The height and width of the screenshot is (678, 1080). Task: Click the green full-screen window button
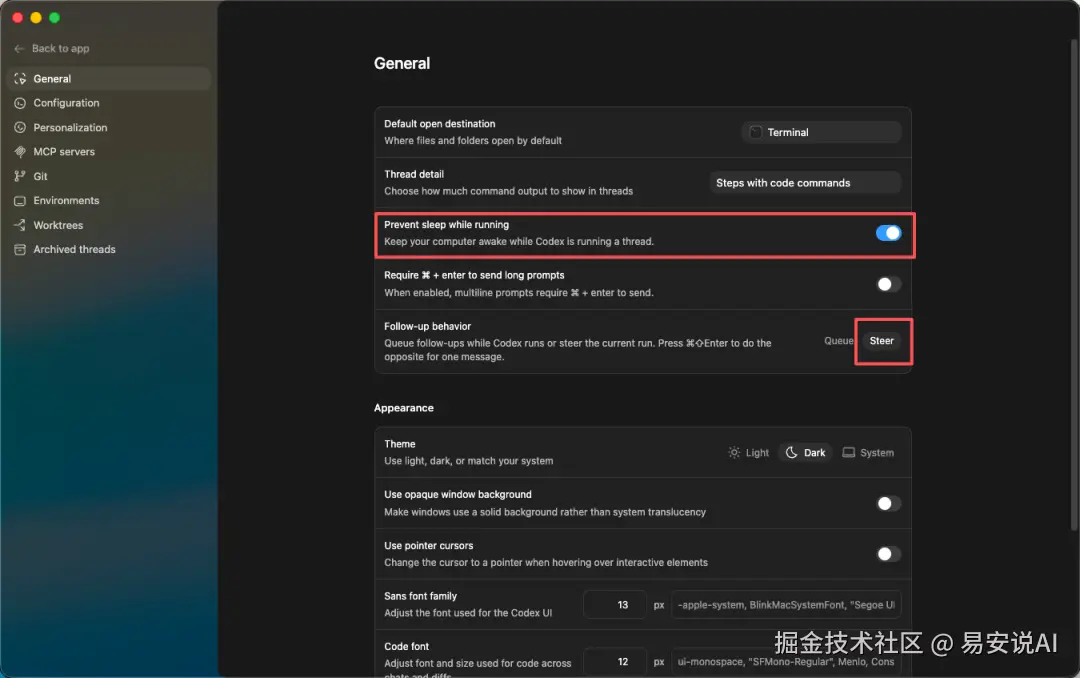click(x=54, y=18)
